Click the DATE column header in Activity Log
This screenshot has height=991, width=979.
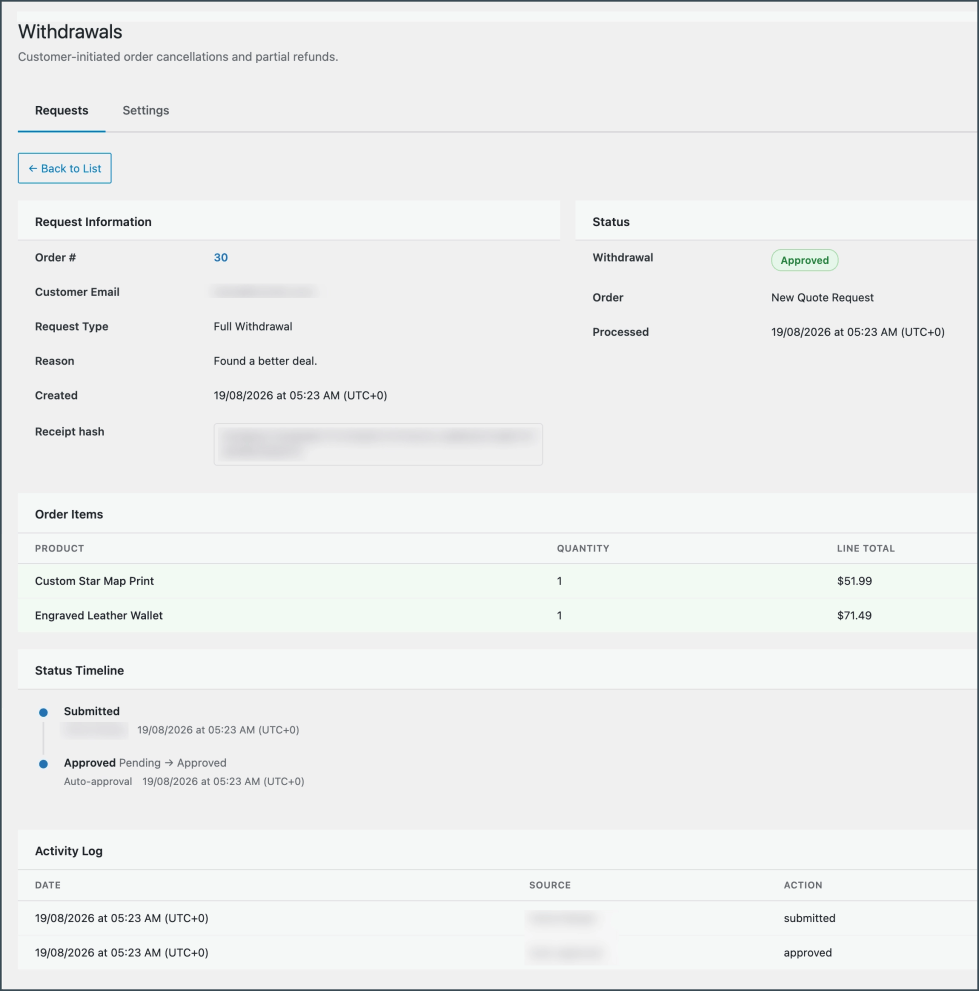(48, 885)
